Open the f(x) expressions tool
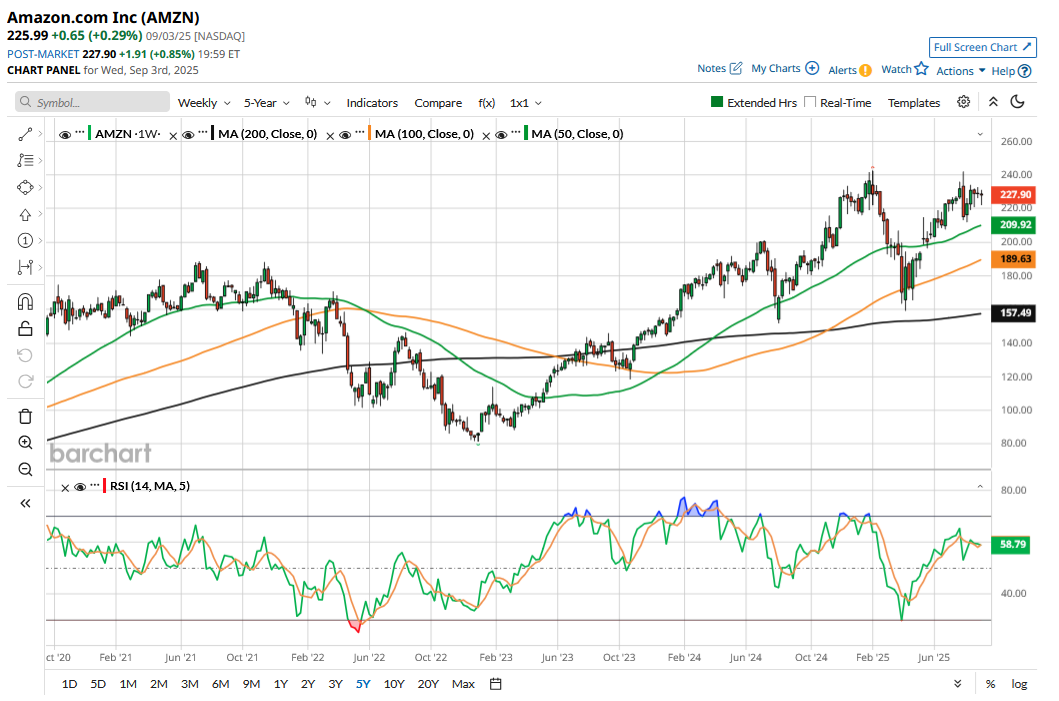1059x701 pixels. pos(486,103)
